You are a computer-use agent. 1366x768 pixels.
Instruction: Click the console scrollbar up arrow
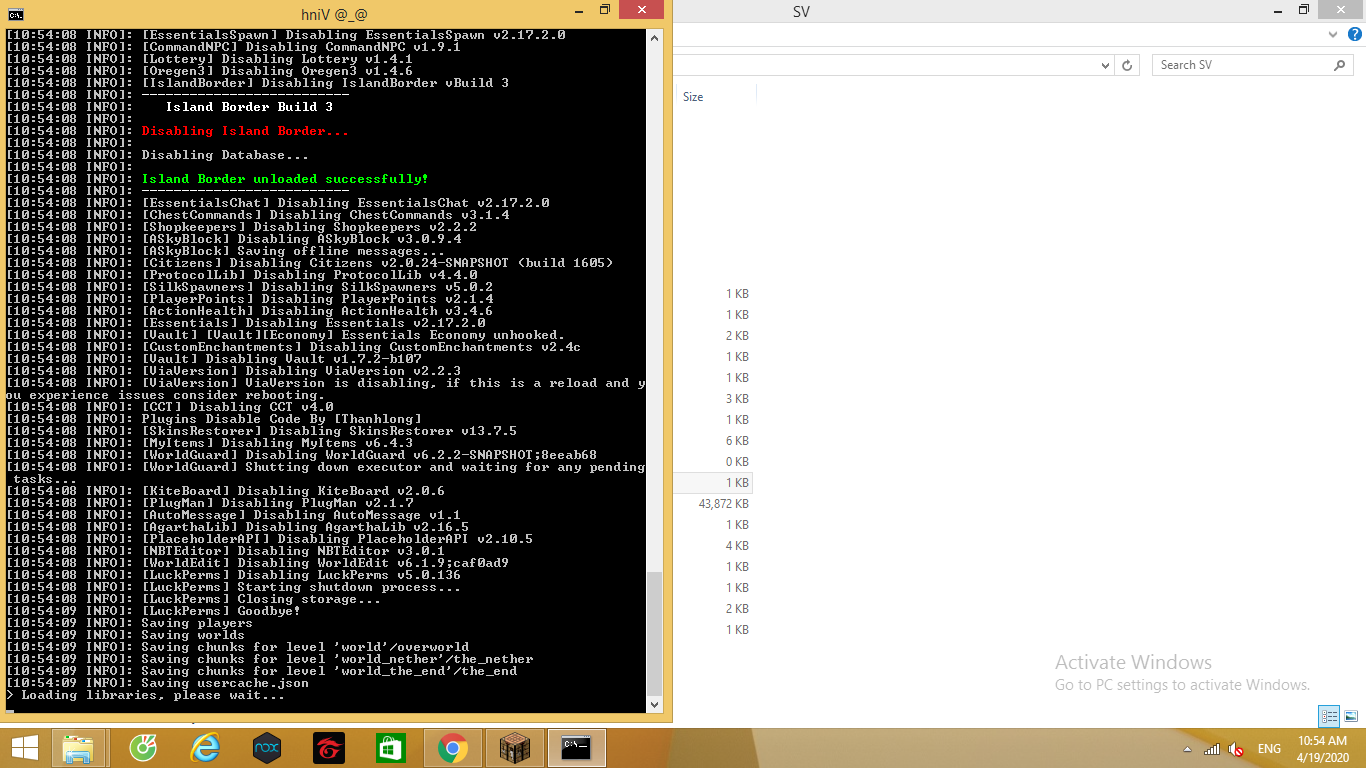pyautogui.click(x=655, y=37)
